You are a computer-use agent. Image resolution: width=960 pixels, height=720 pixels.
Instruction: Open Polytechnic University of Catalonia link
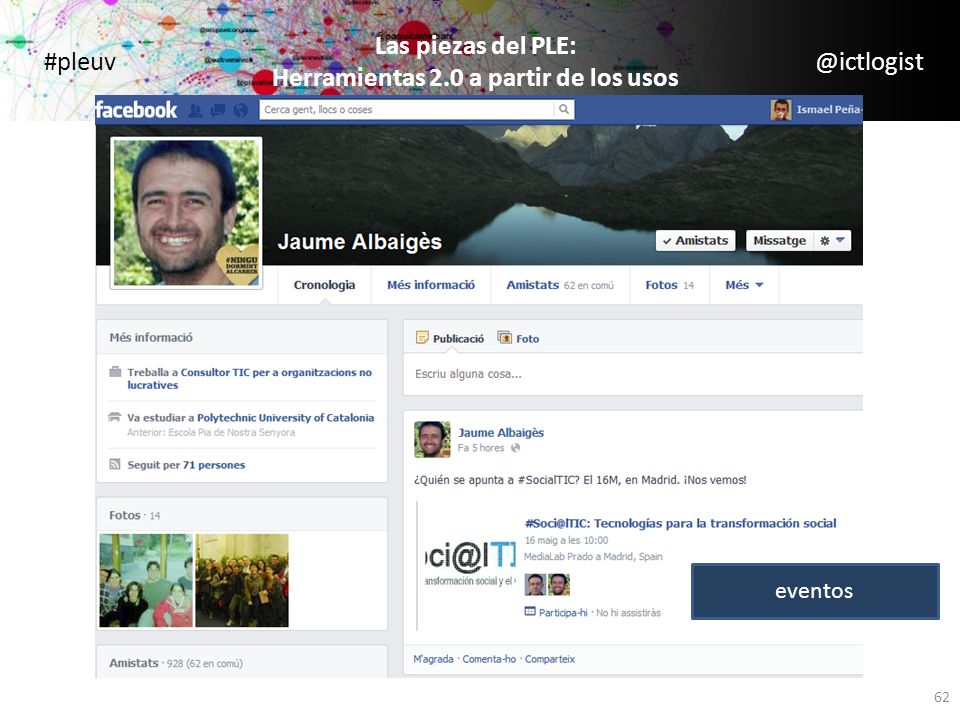click(x=285, y=418)
